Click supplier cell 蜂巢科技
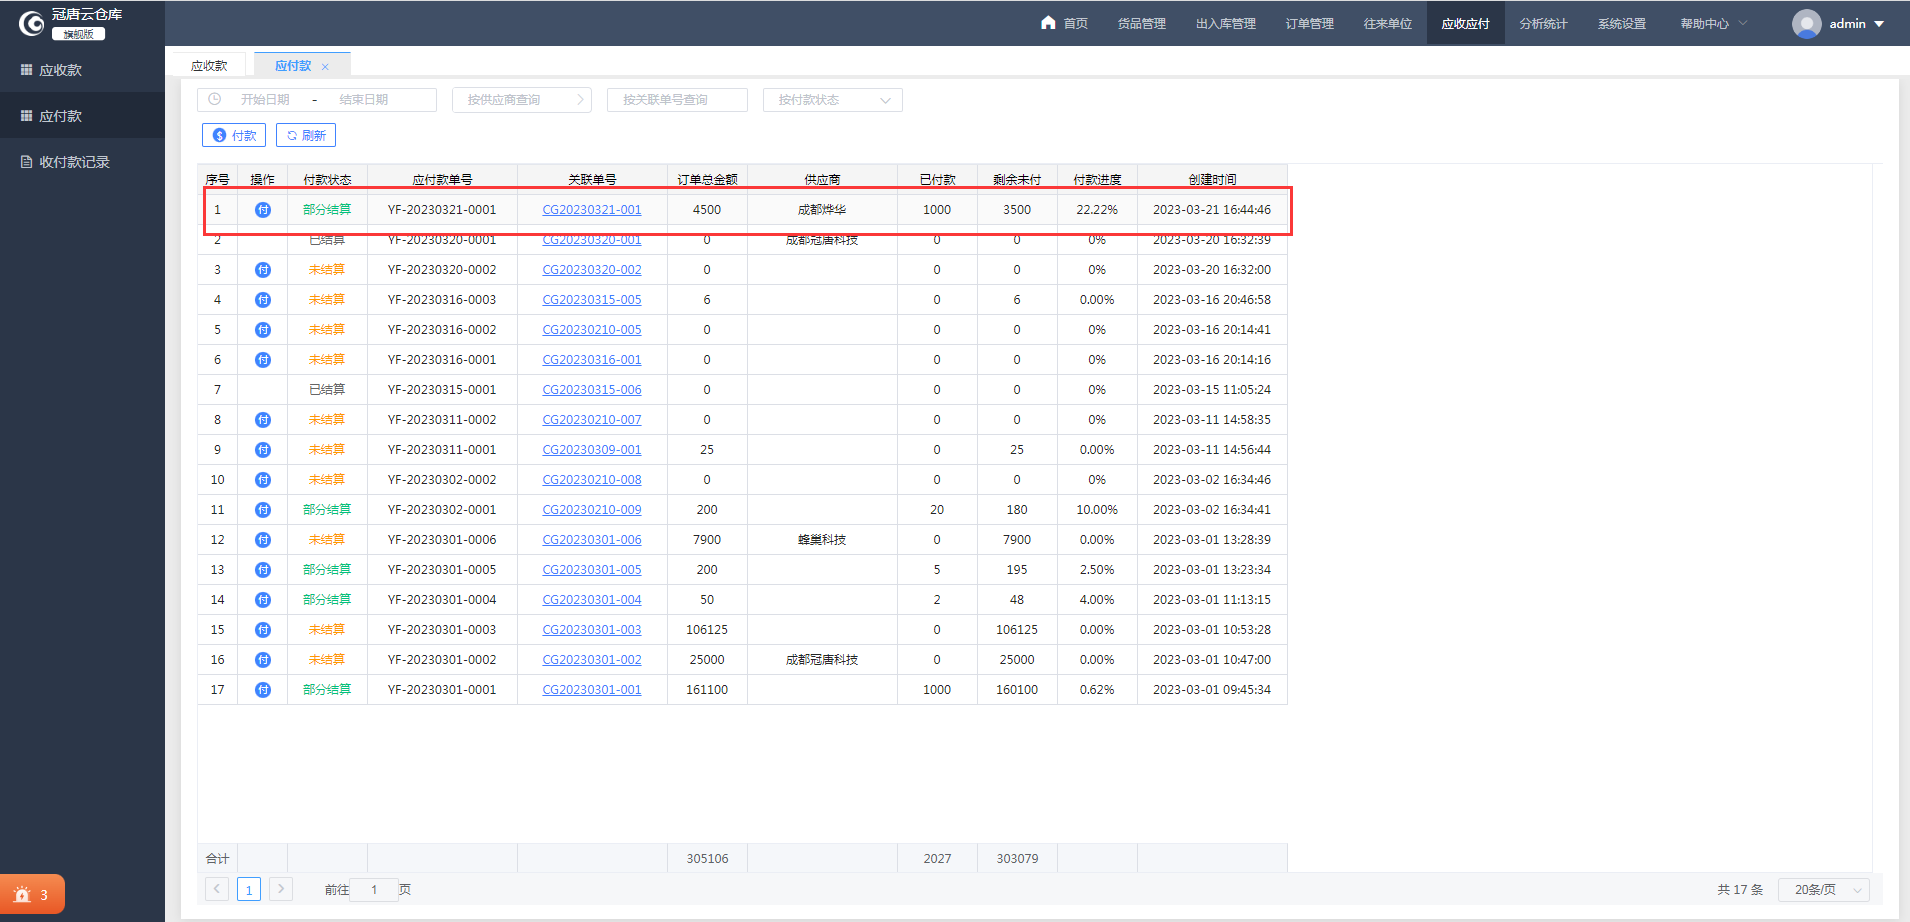This screenshot has height=922, width=1910. point(822,540)
